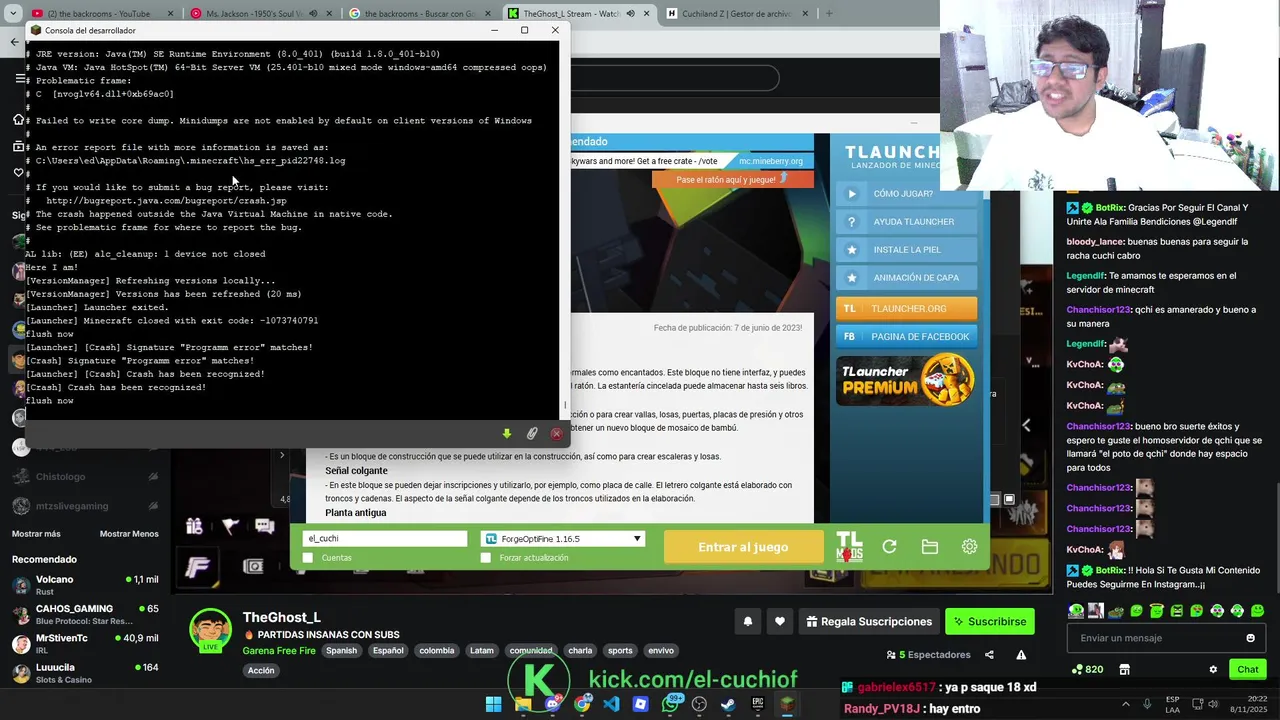This screenshot has height=720, width=1280.
Task: Open PAGINA DE FACEBOOK link button
Action: click(x=906, y=337)
